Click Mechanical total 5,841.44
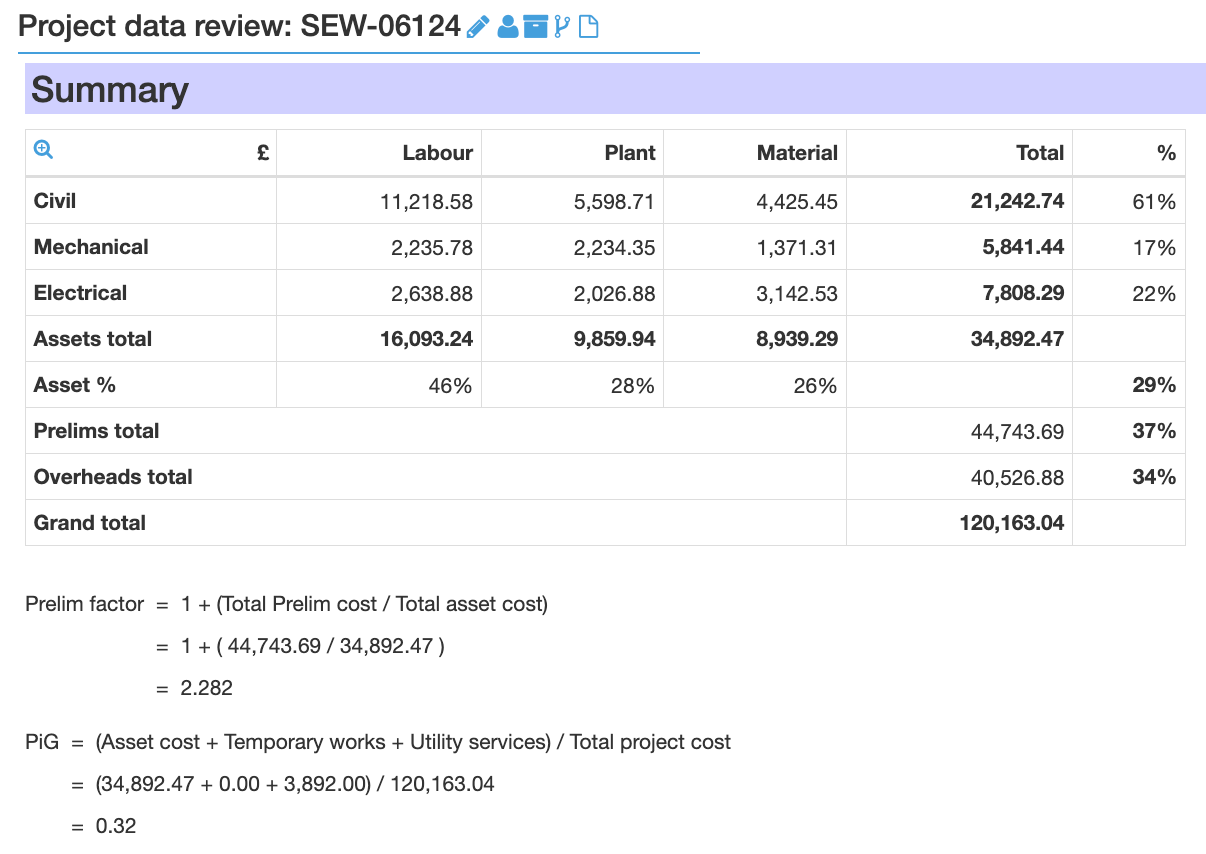The width and height of the screenshot is (1206, 854). pyautogui.click(x=1023, y=247)
